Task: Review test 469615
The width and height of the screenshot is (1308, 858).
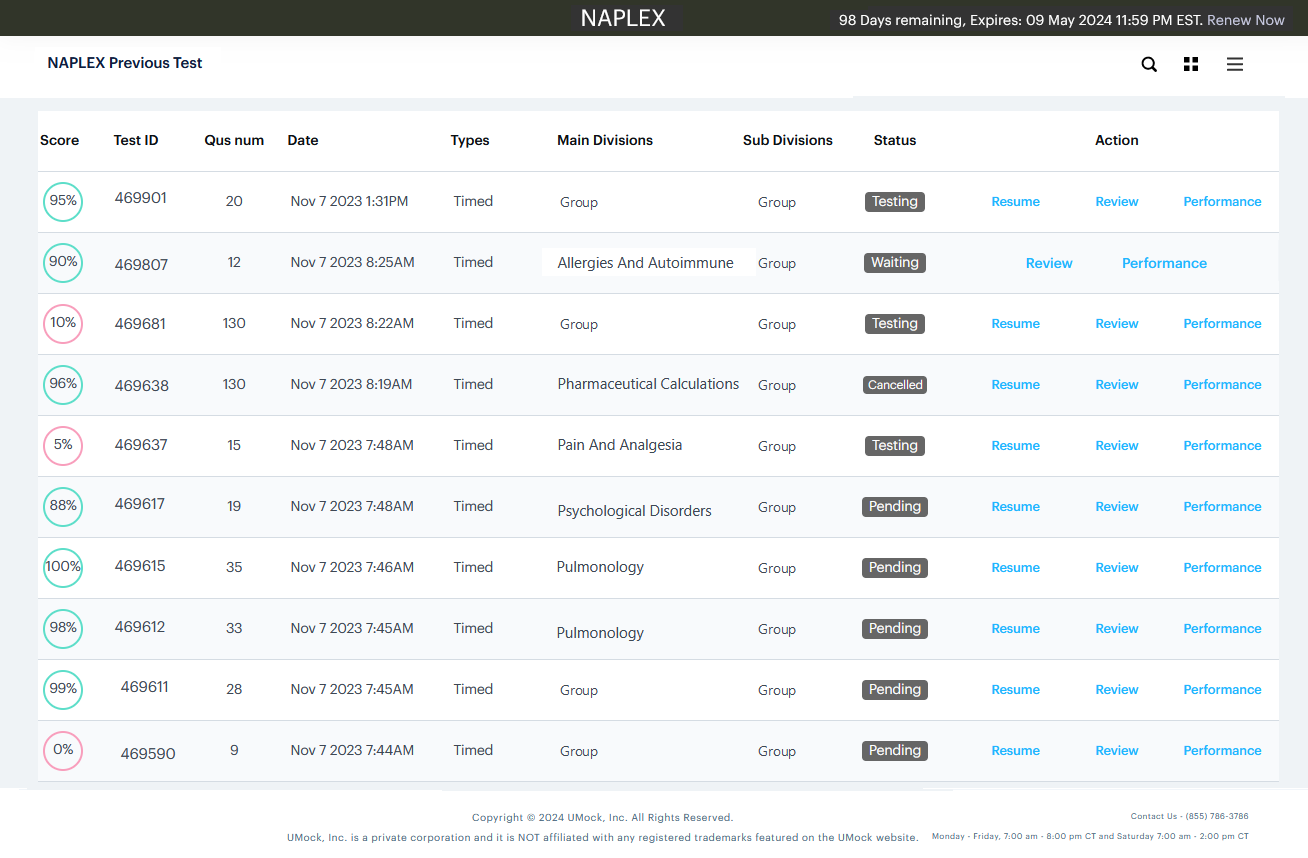Action: [1117, 568]
